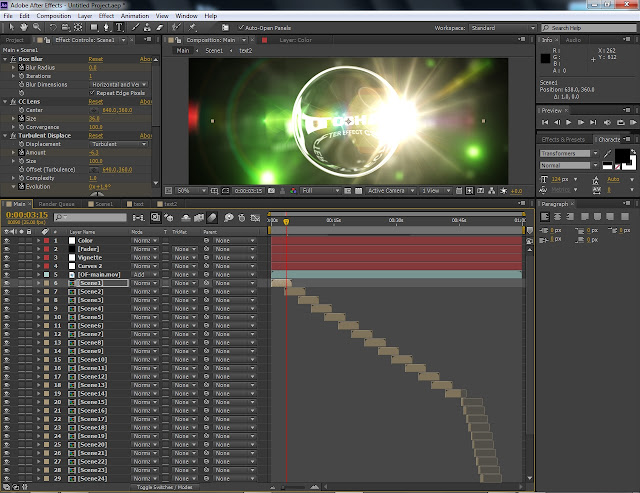Reset the CC Lens effect
This screenshot has width=640, height=493.
click(x=96, y=102)
